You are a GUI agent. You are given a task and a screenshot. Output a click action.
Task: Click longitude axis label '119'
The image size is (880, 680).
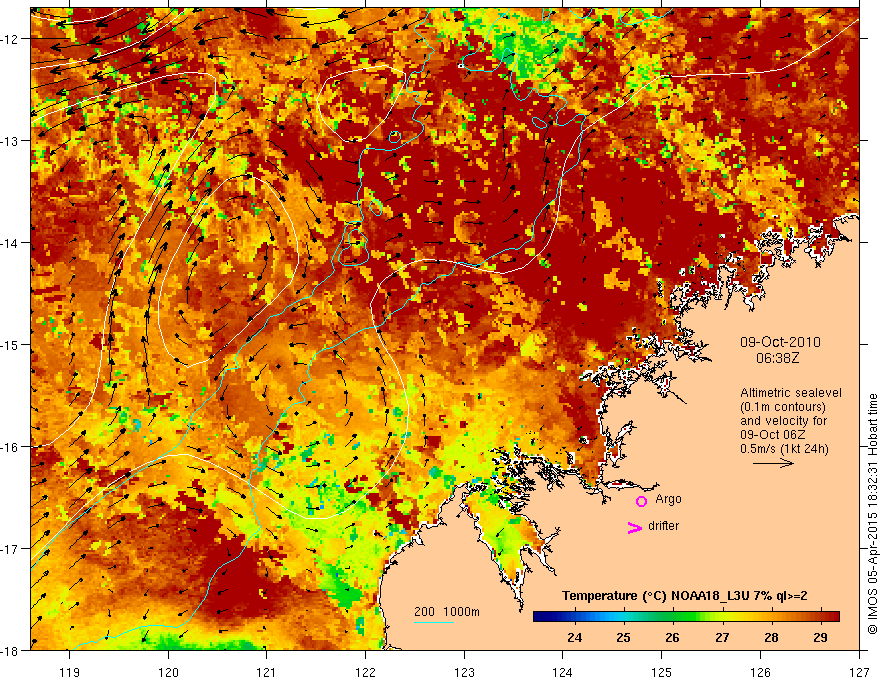[x=70, y=672]
